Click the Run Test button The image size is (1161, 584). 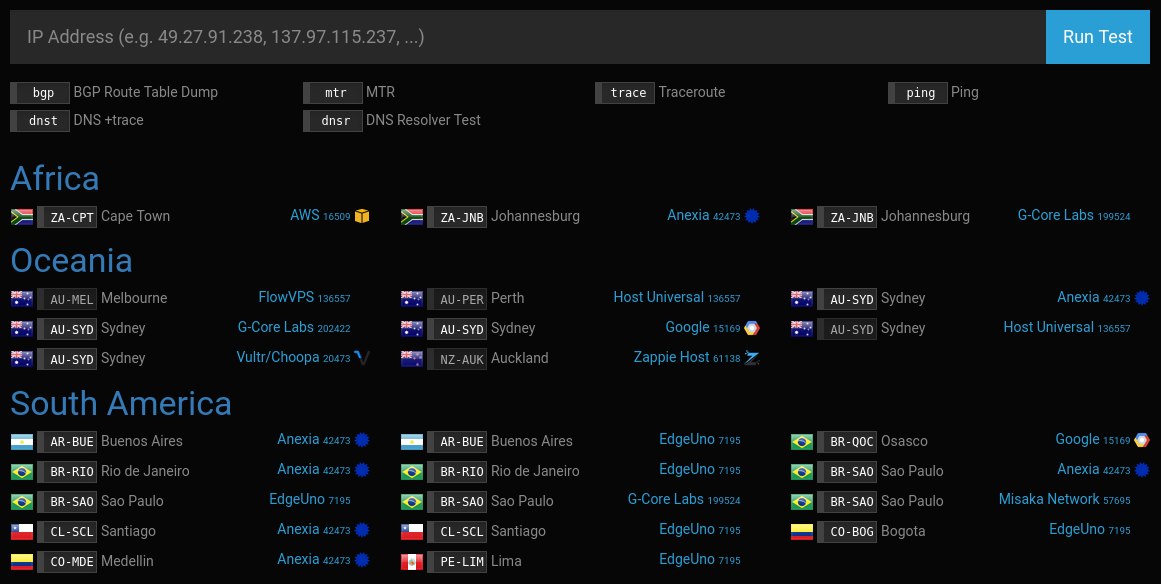coord(1097,37)
